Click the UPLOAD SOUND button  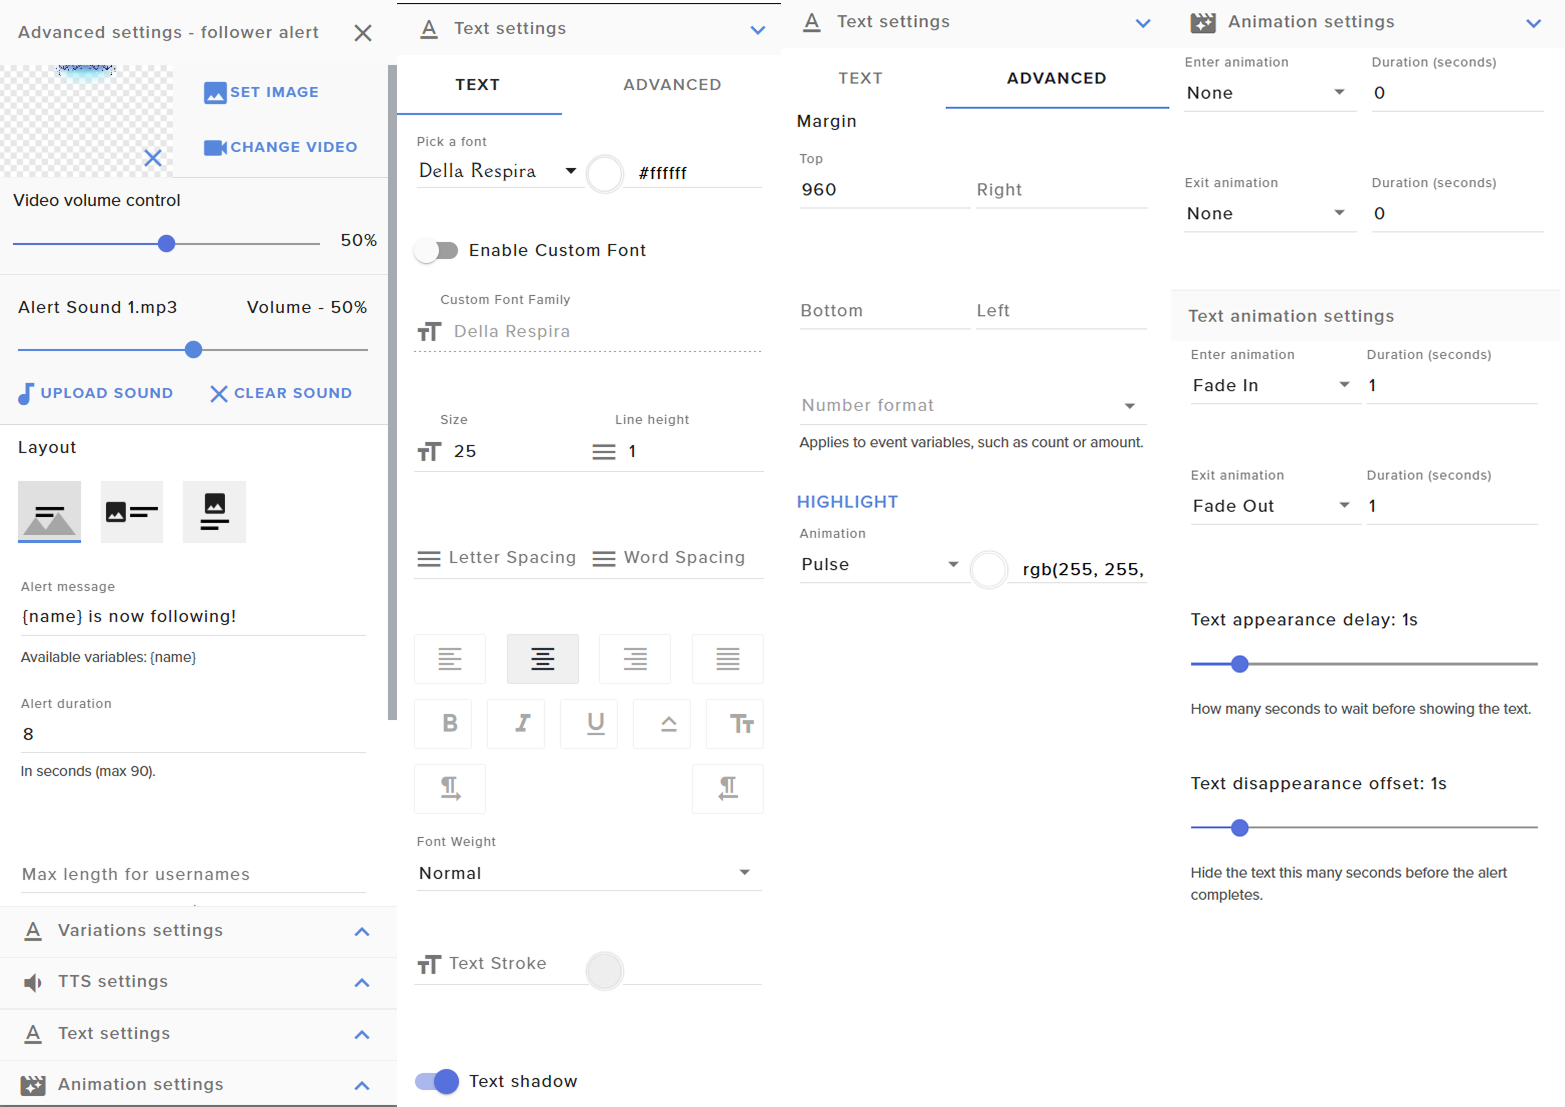click(96, 393)
